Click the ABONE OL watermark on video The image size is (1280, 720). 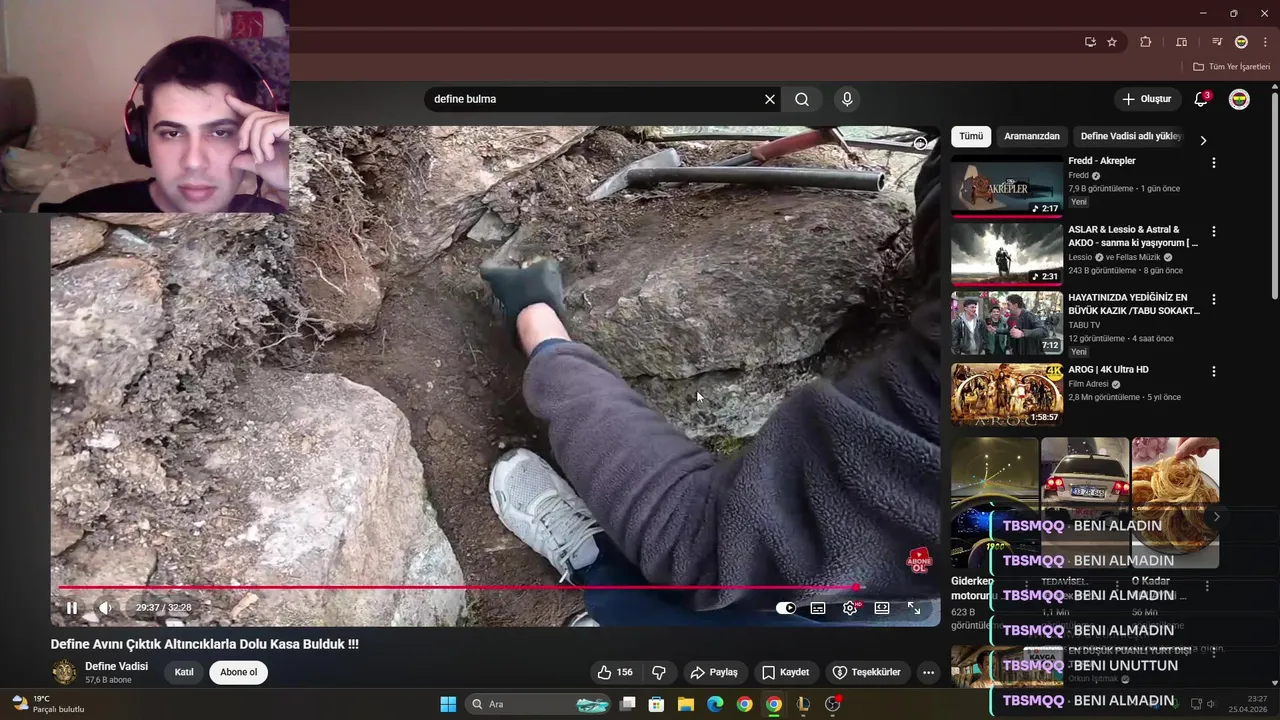click(919, 560)
